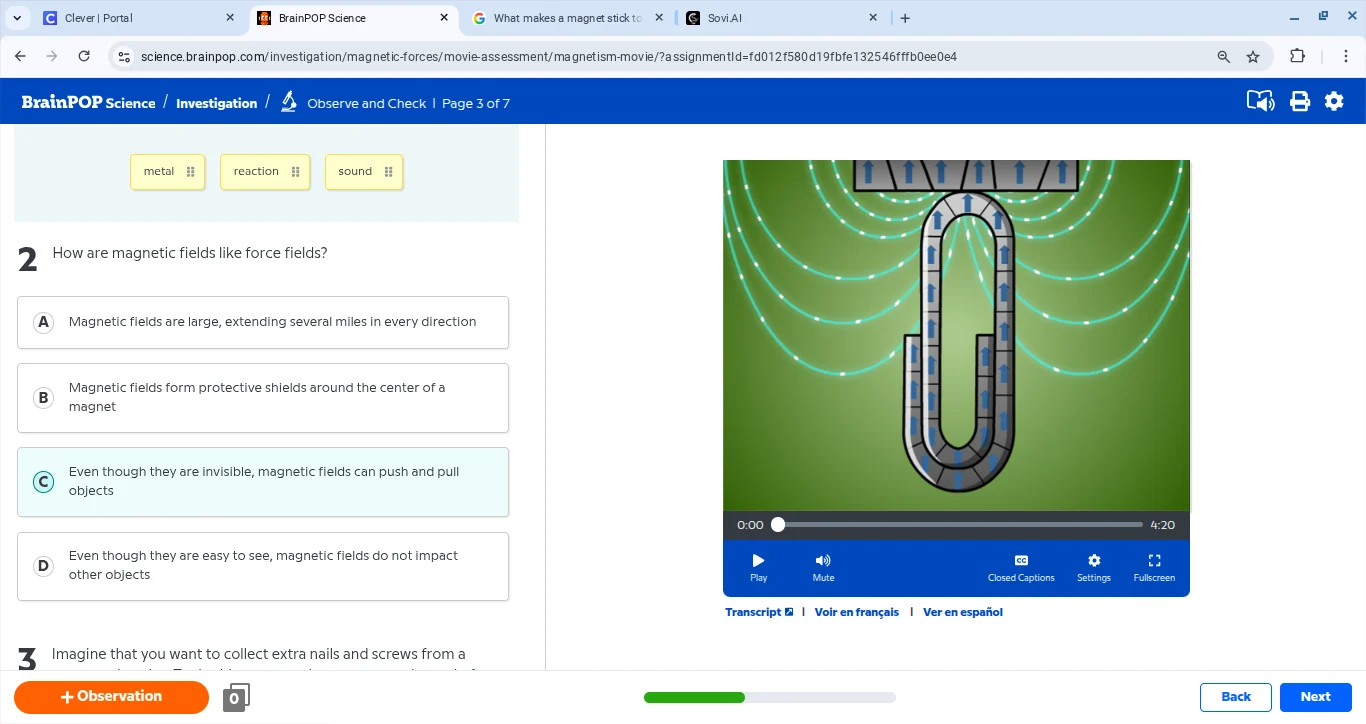Open Chrome's three-dot menu
The image size is (1366, 724).
pos(1346,57)
